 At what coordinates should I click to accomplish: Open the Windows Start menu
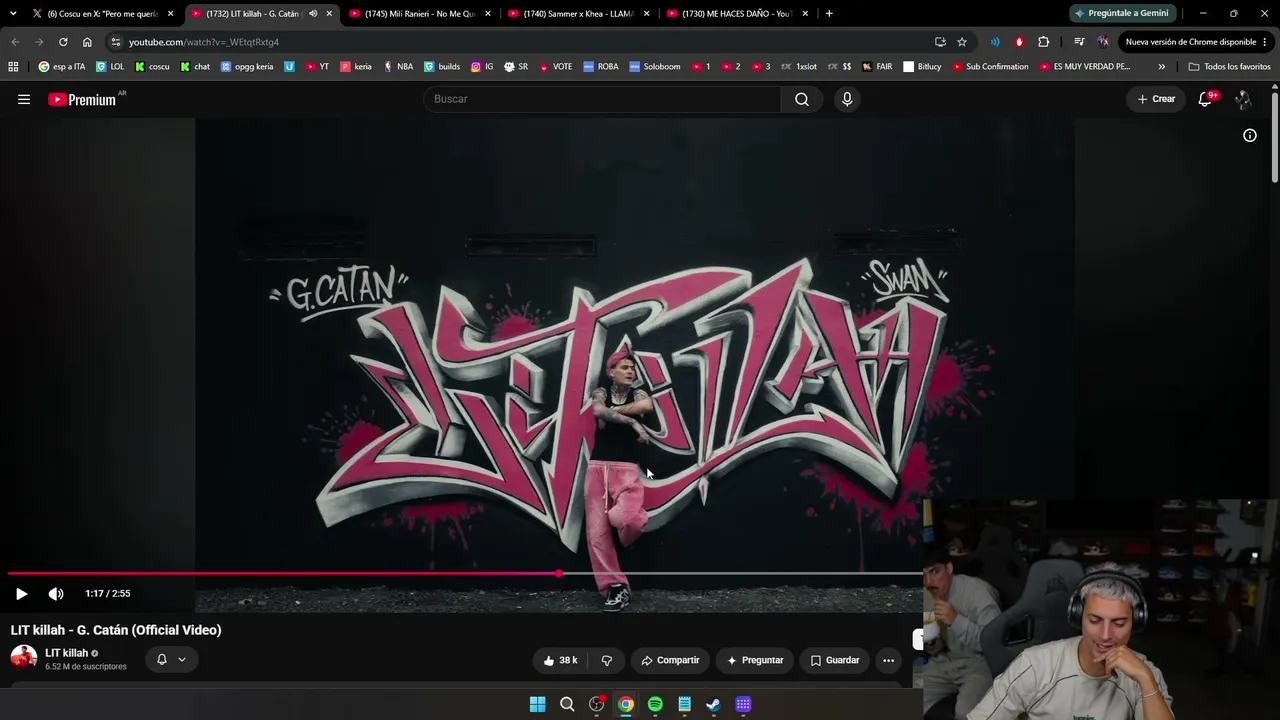tap(537, 704)
